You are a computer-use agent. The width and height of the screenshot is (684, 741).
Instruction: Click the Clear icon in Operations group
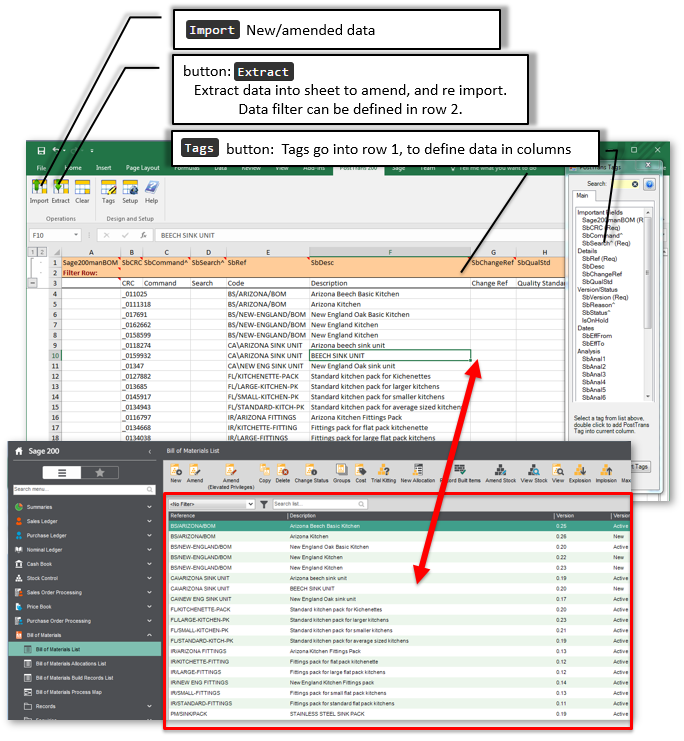pyautogui.click(x=82, y=188)
